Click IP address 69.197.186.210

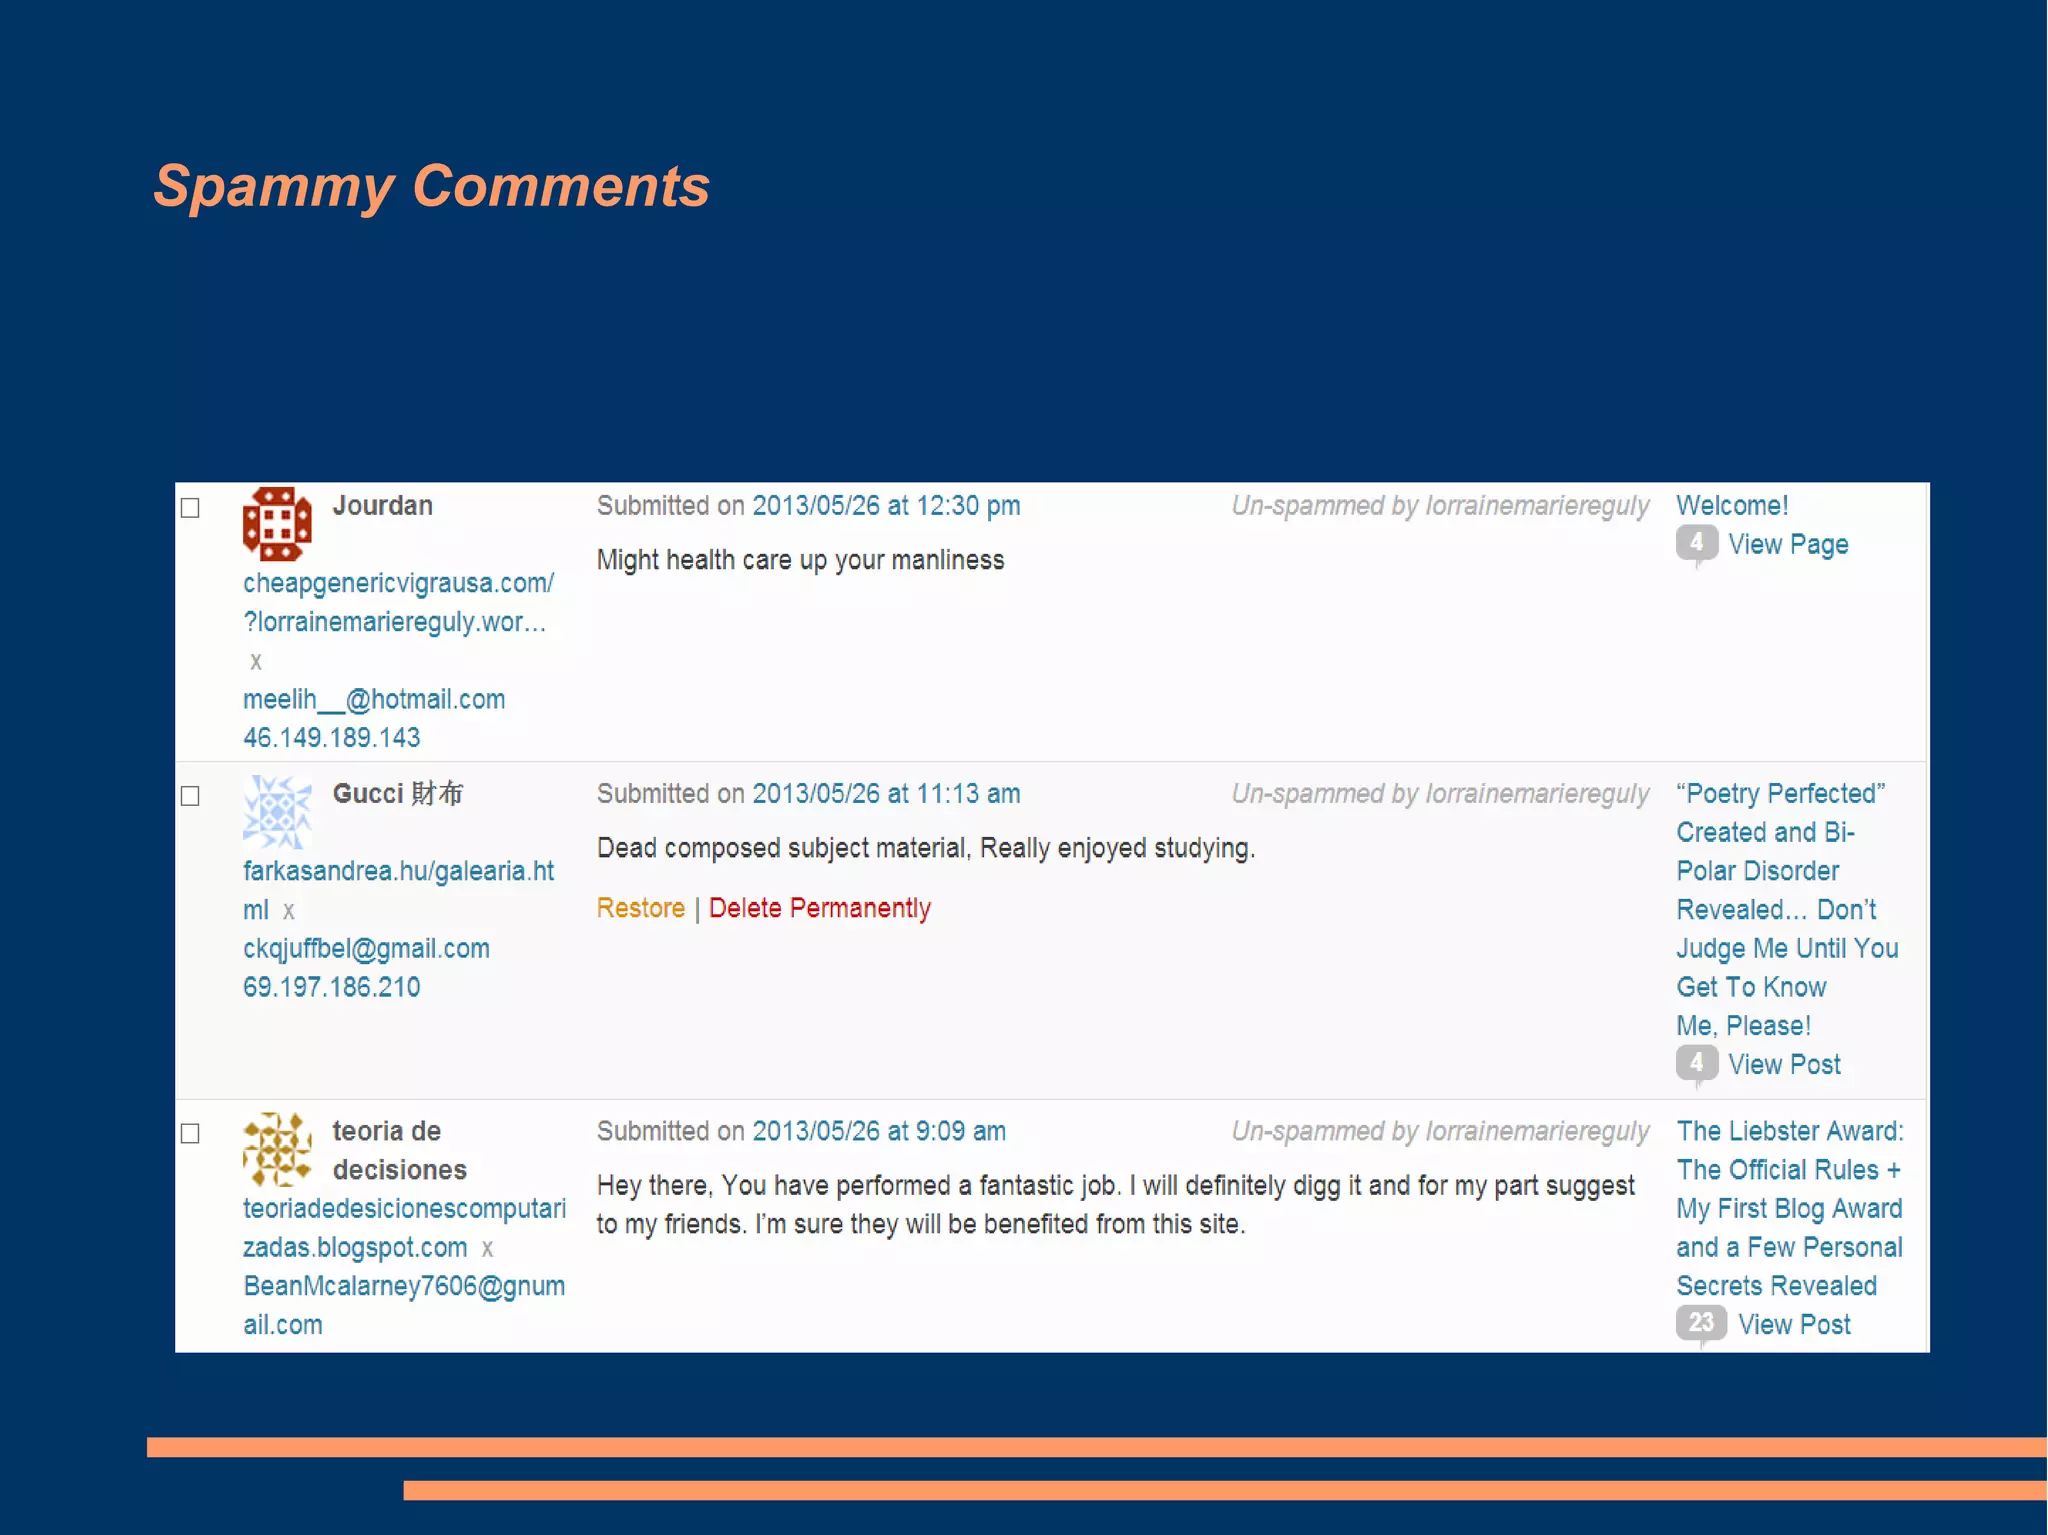tap(331, 987)
